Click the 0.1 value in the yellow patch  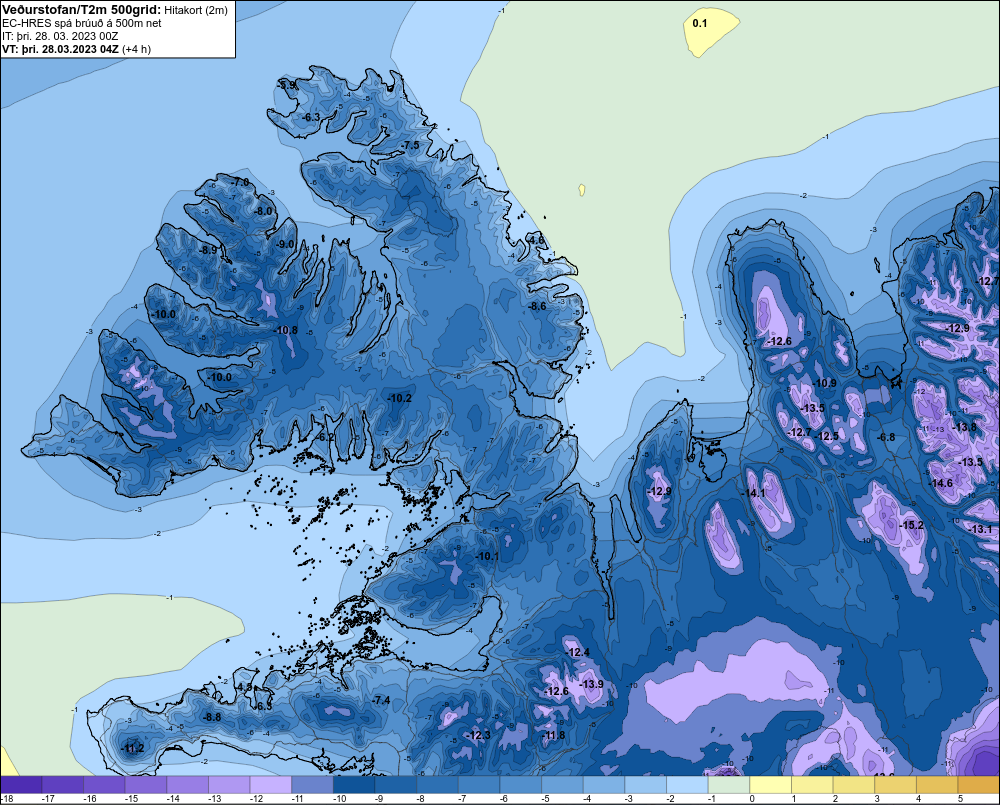(x=700, y=24)
